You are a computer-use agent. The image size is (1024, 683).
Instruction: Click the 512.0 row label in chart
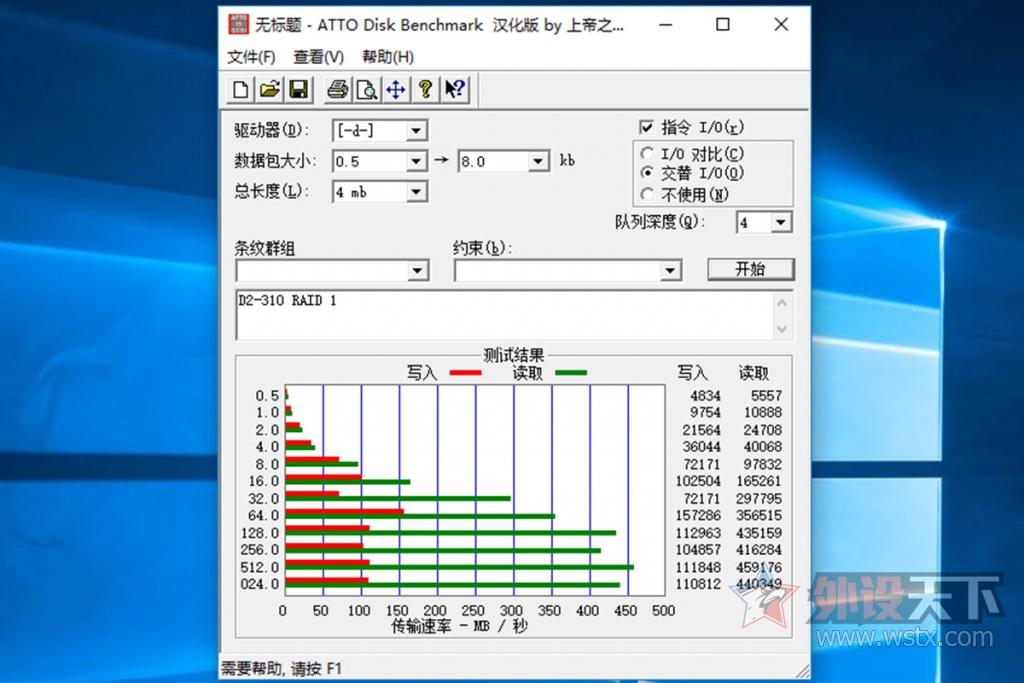pyautogui.click(x=260, y=567)
